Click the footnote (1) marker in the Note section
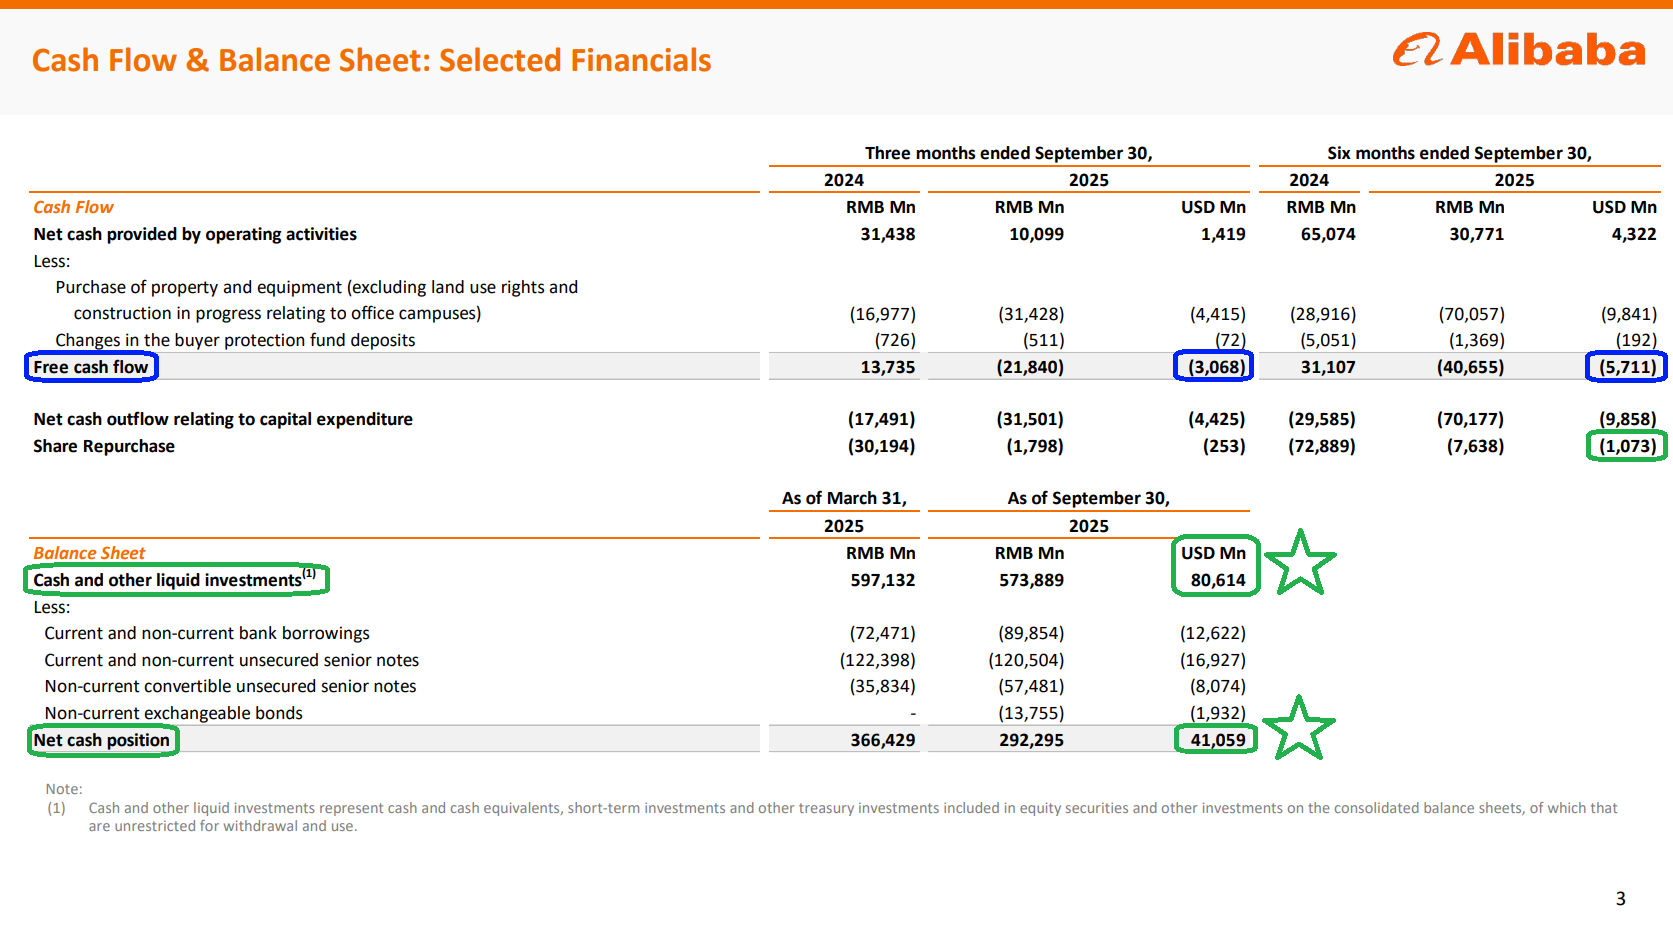 pyautogui.click(x=56, y=808)
